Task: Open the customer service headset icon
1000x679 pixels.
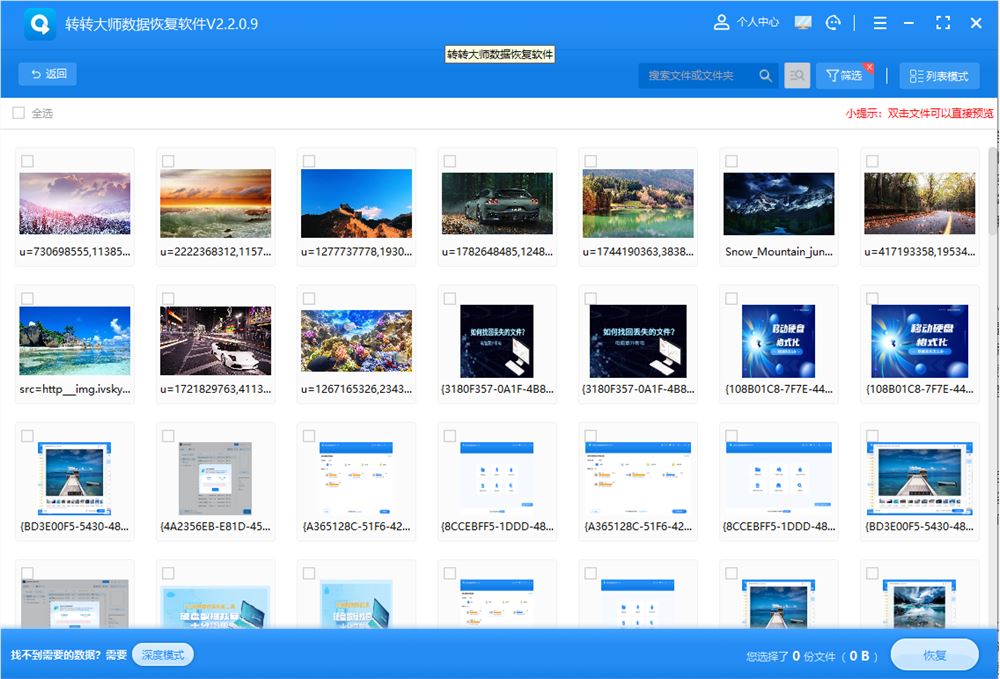Action: coord(833,23)
